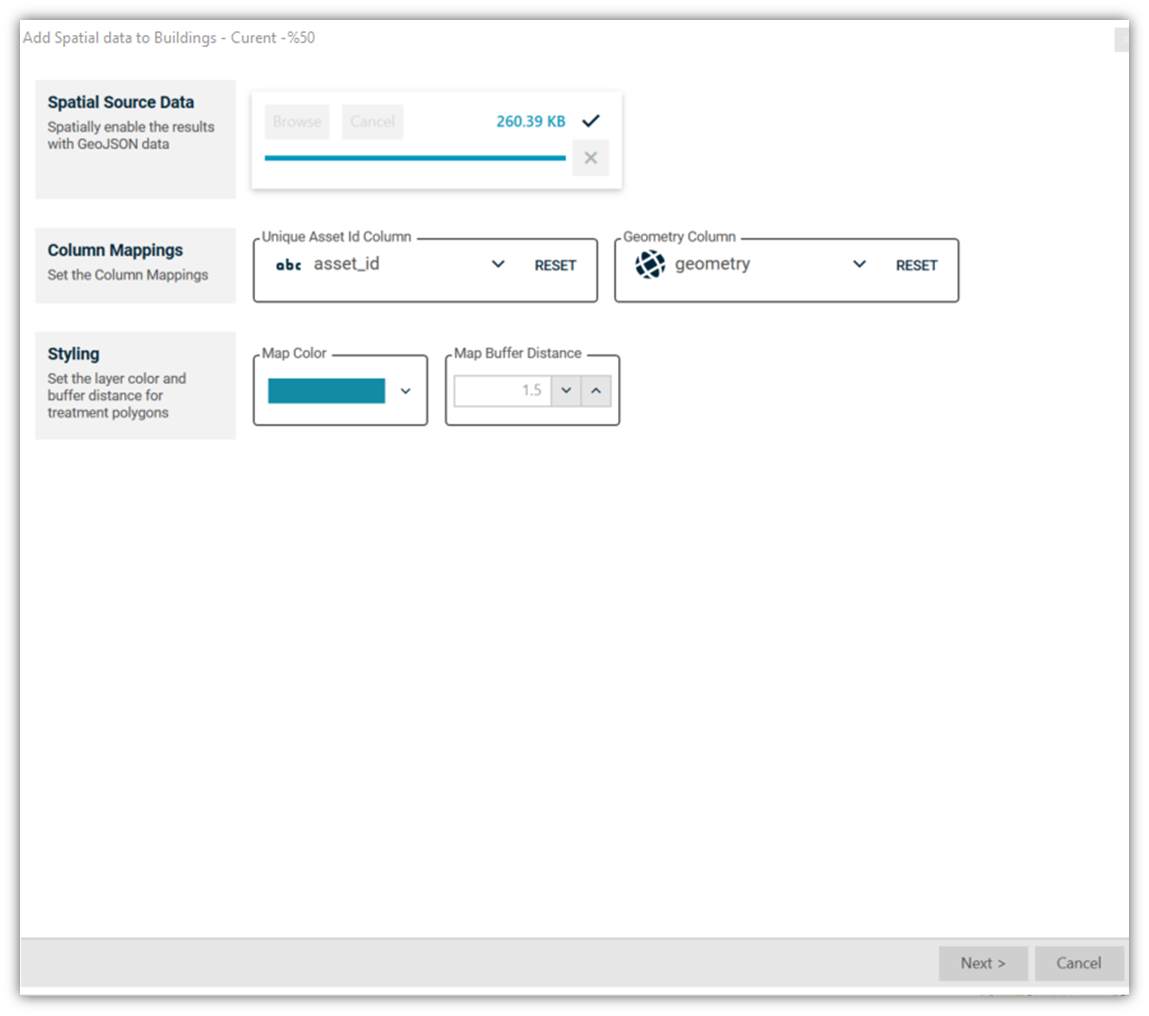This screenshot has height=1016, width=1149.
Task: Click the 260.39 KB file size text
Action: [531, 121]
